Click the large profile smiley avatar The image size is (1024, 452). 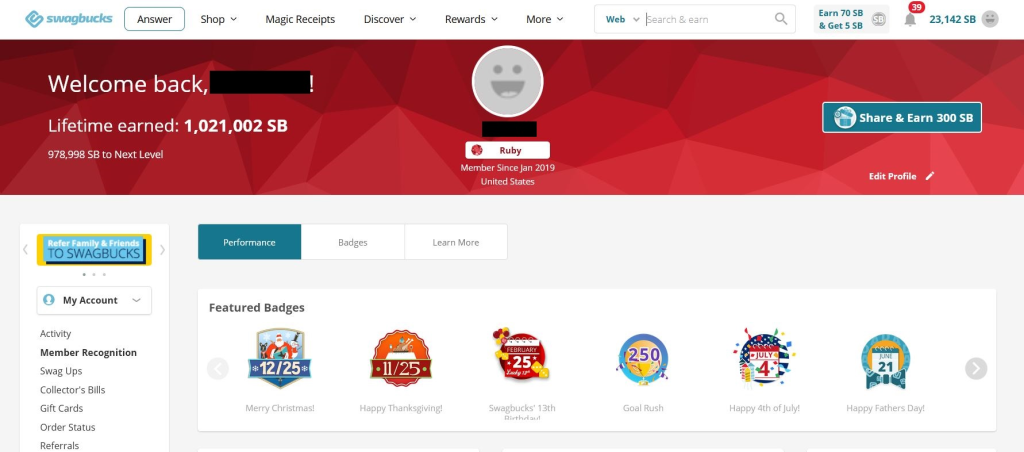tap(507, 81)
